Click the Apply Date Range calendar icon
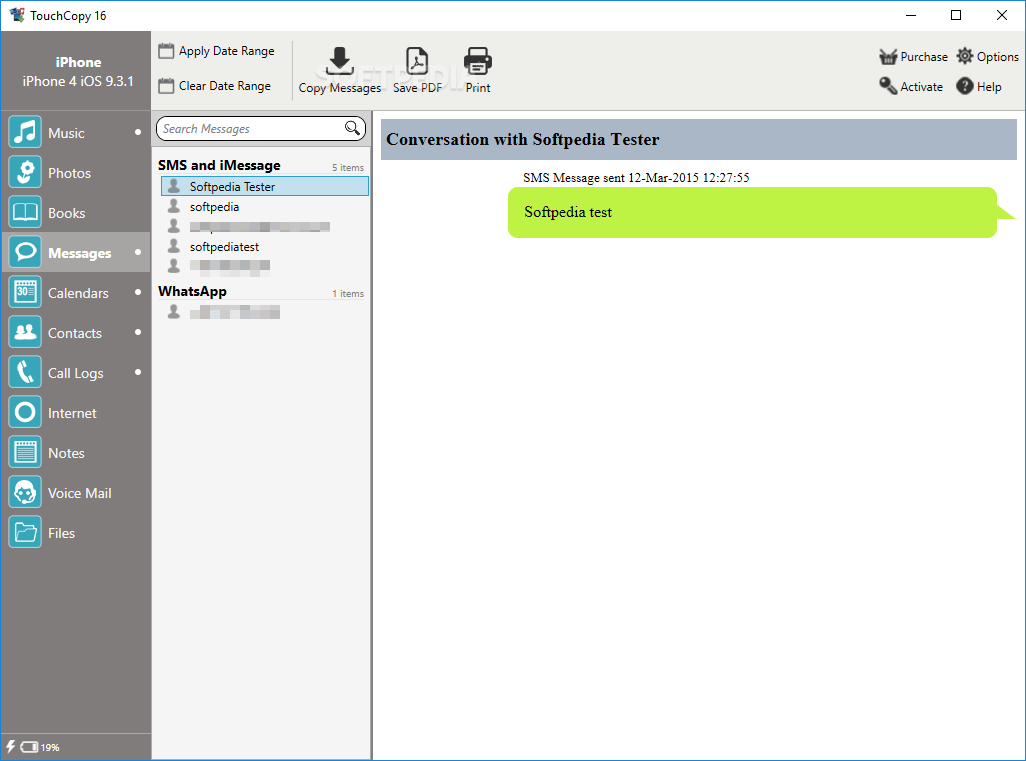 (166, 50)
